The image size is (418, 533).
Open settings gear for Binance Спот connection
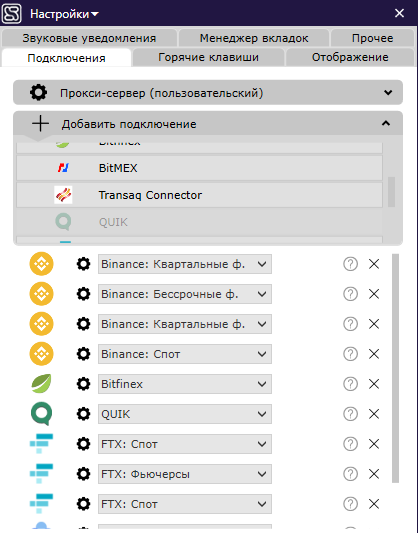(x=83, y=354)
